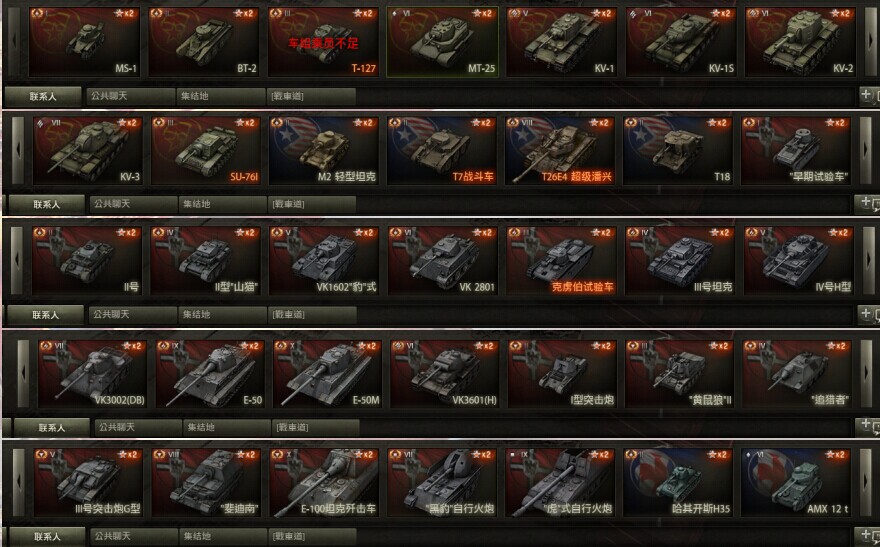Image resolution: width=880 pixels, height=547 pixels.
Task: Open 联系人 button beneath the MS-1 row
Action: pos(43,96)
